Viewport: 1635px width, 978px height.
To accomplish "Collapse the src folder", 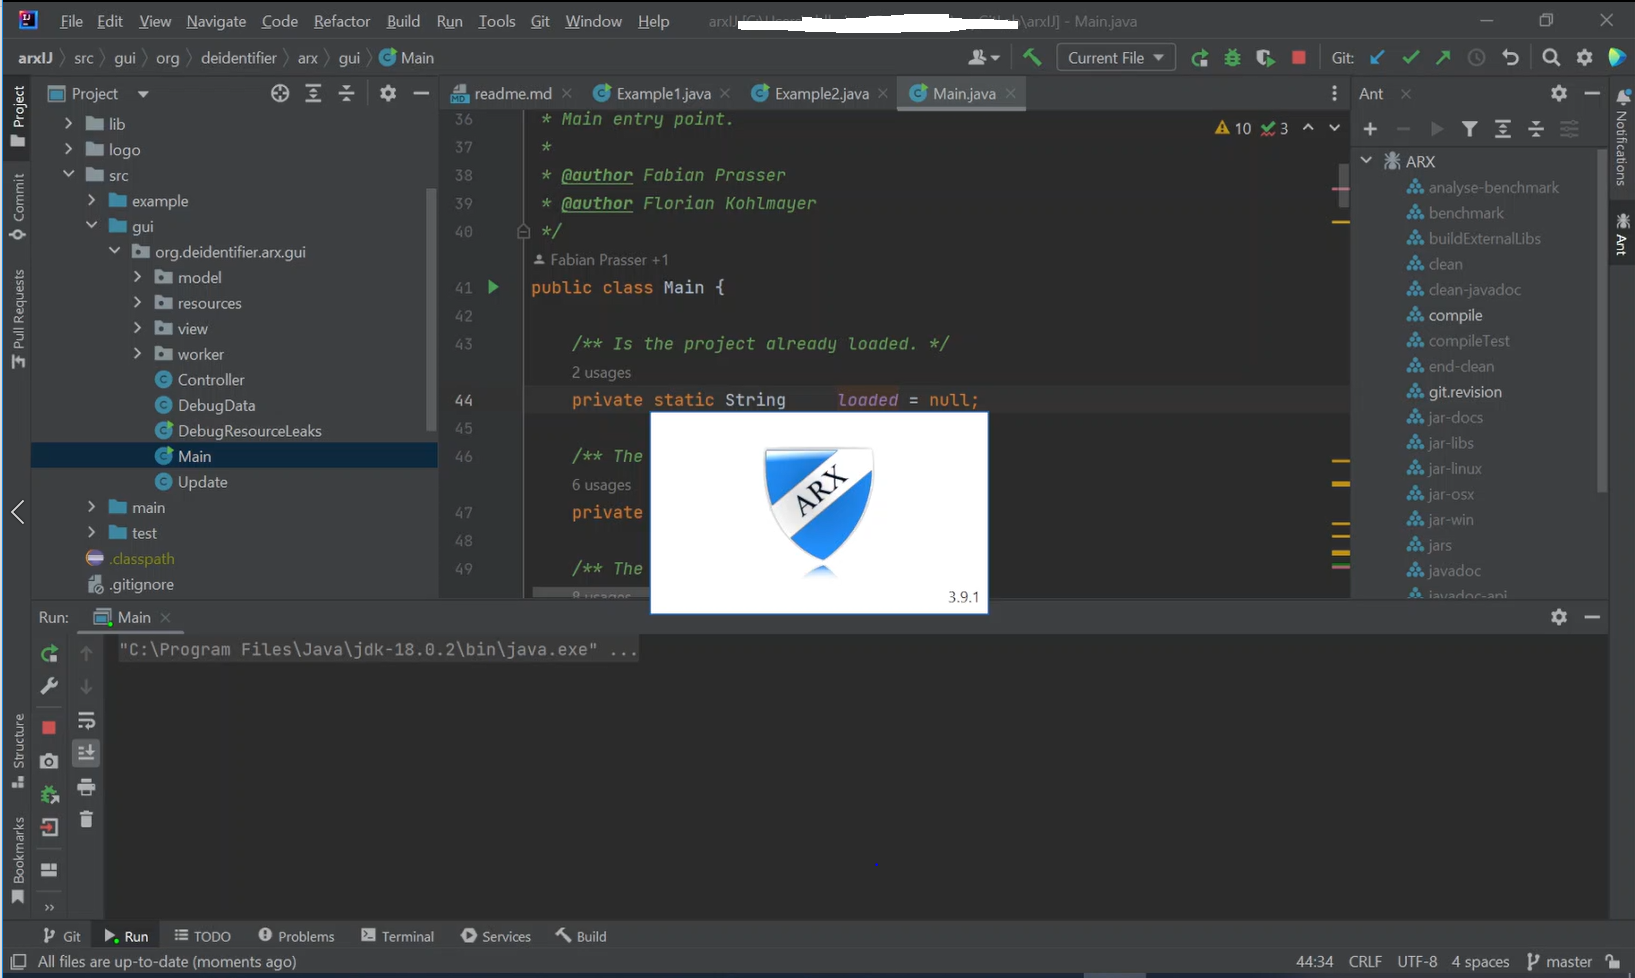I will tap(68, 174).
